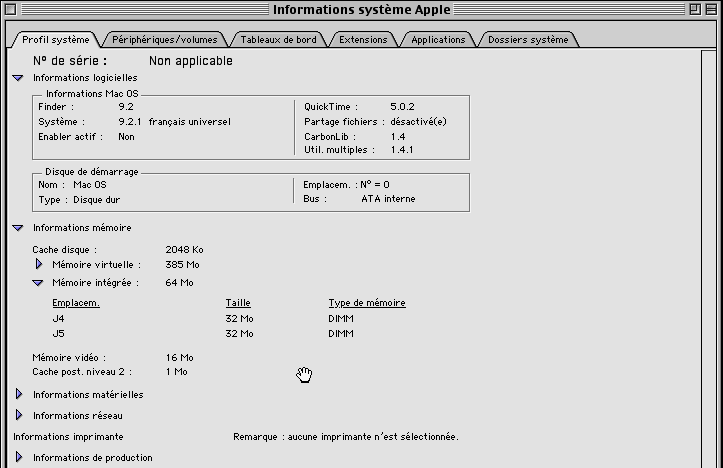The image size is (723, 468).
Task: Click the Emplacem. column header
Action: 76,303
